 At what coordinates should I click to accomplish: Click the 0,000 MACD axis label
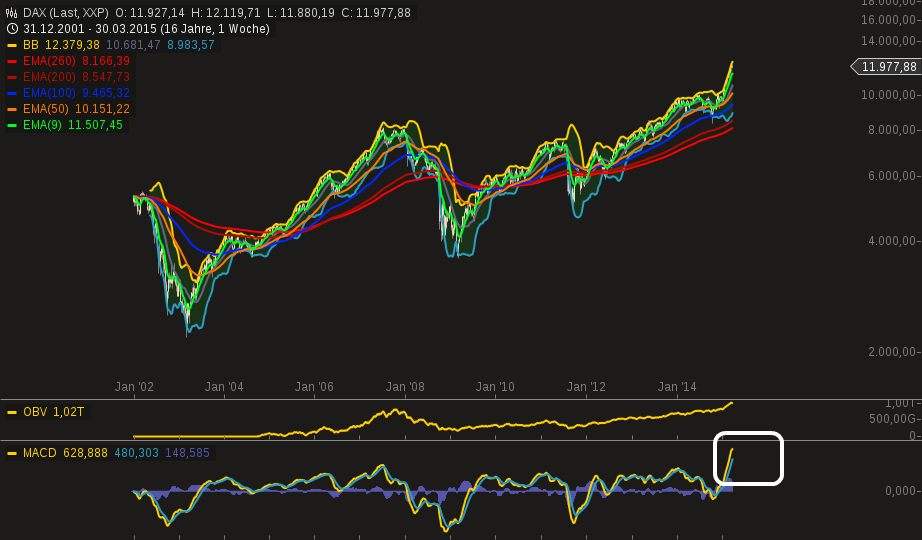click(901, 491)
